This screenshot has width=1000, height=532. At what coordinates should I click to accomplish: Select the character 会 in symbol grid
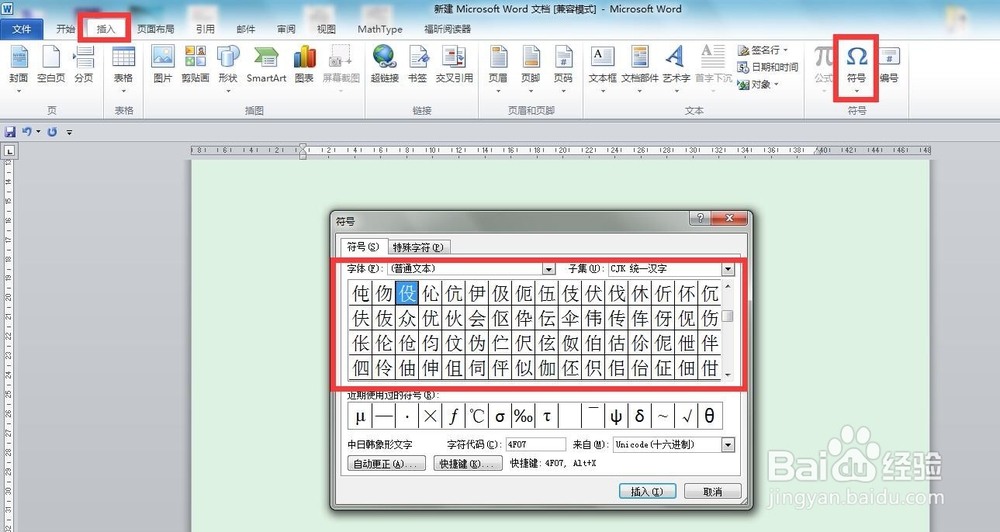[477, 318]
